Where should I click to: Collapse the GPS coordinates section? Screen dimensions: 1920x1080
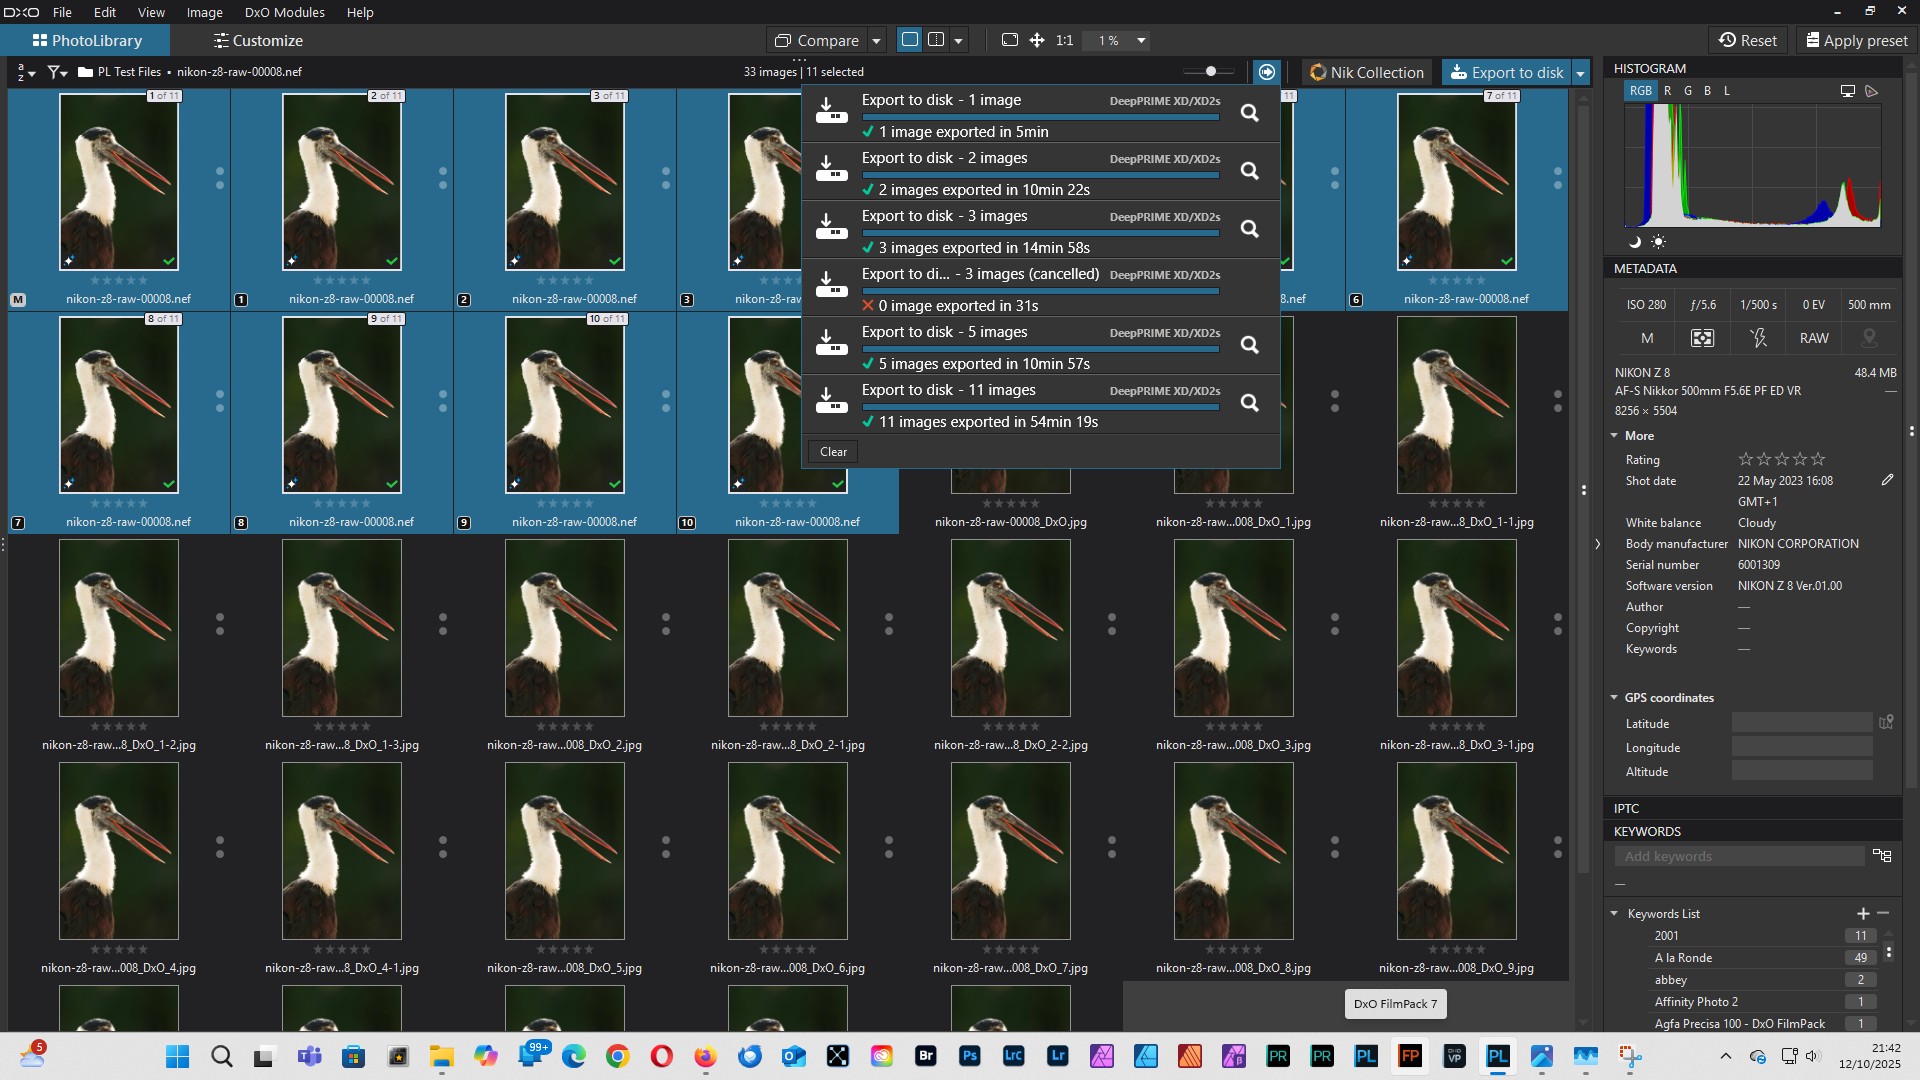click(x=1614, y=698)
